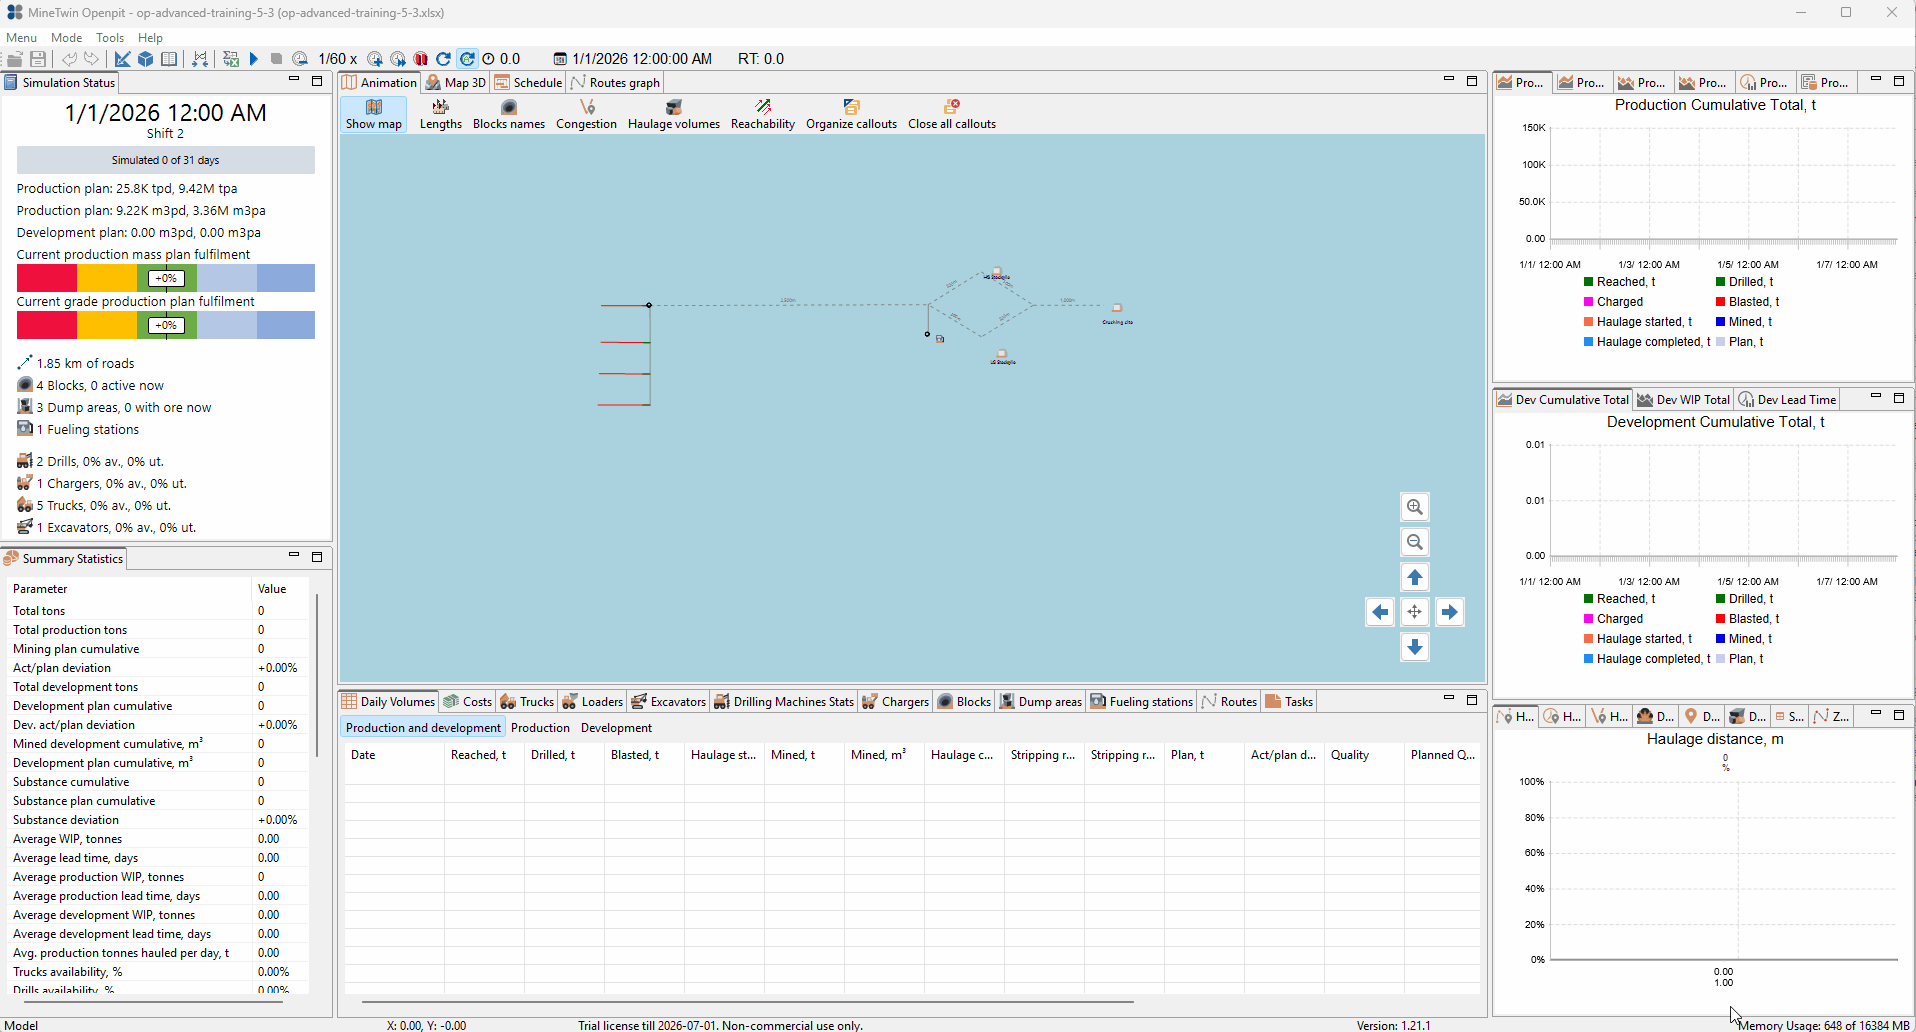Maximize the Daily Volumes panel
This screenshot has width=1916, height=1032.
[1472, 700]
